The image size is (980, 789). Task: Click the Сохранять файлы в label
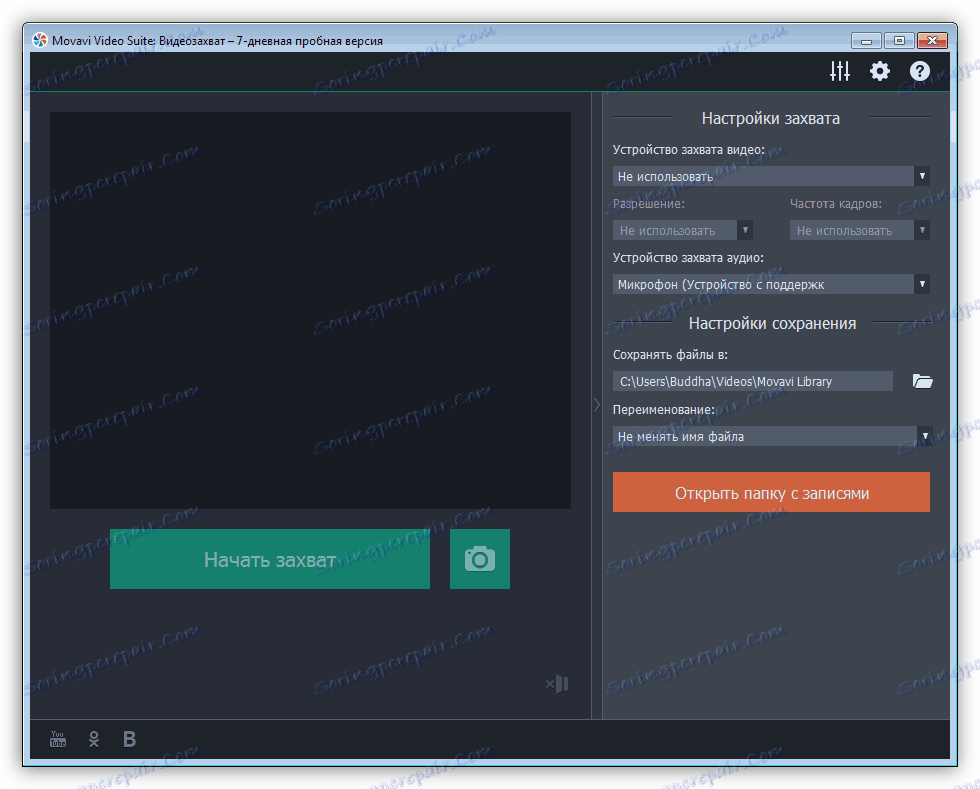670,354
